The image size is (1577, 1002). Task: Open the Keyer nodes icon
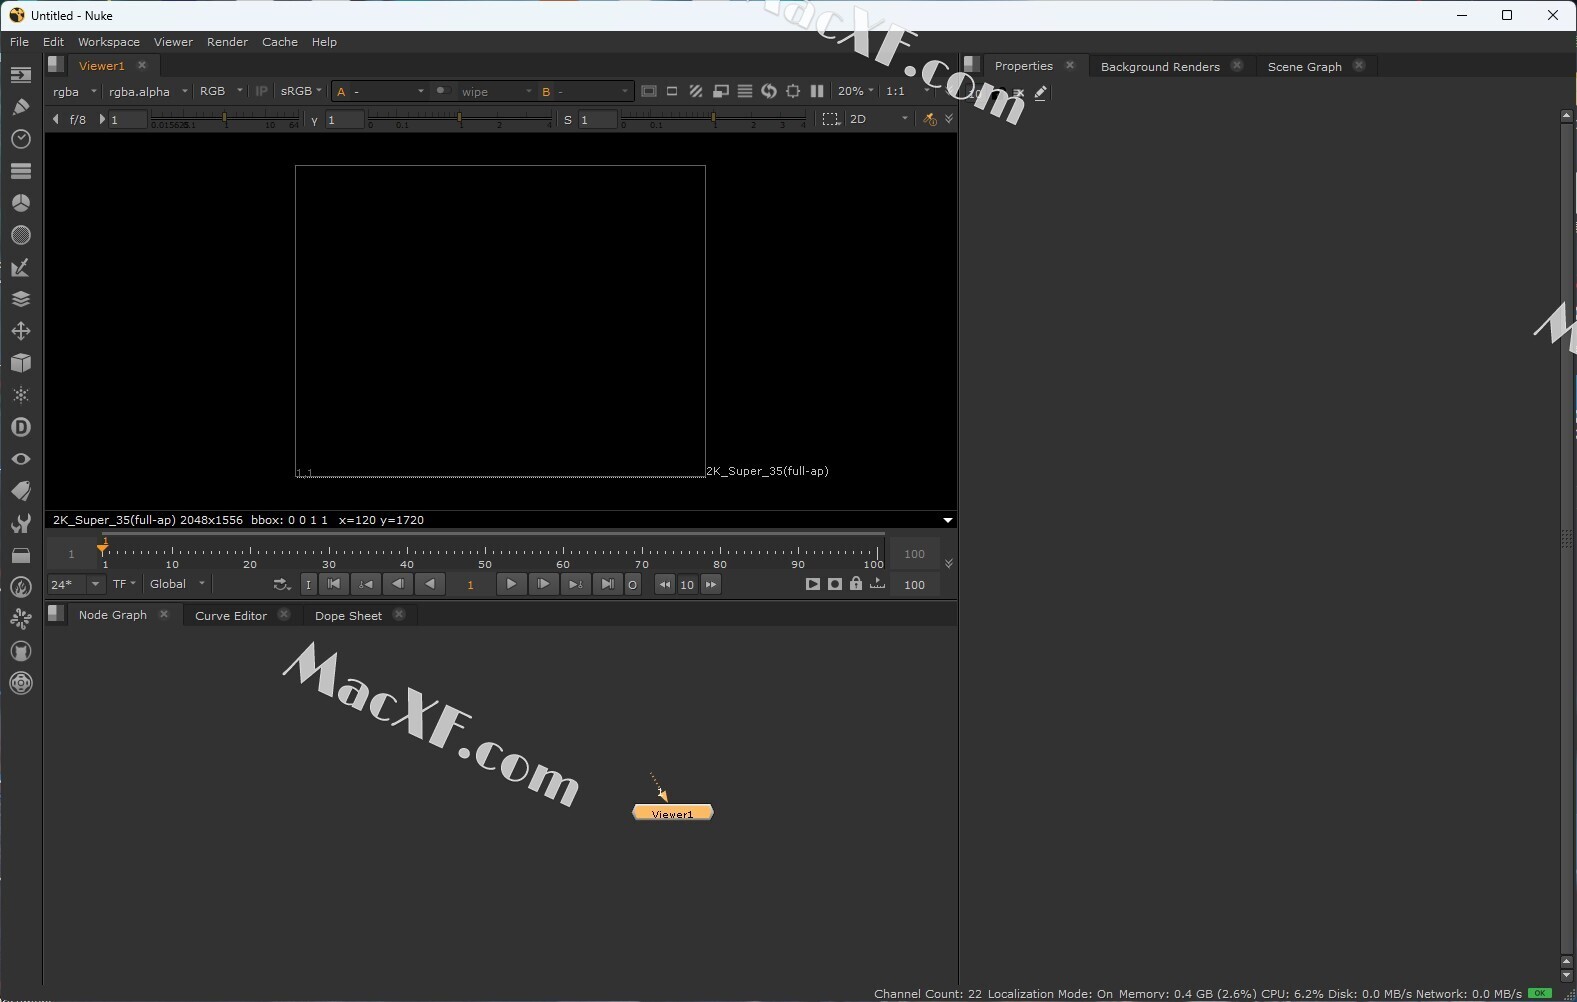pos(20,267)
